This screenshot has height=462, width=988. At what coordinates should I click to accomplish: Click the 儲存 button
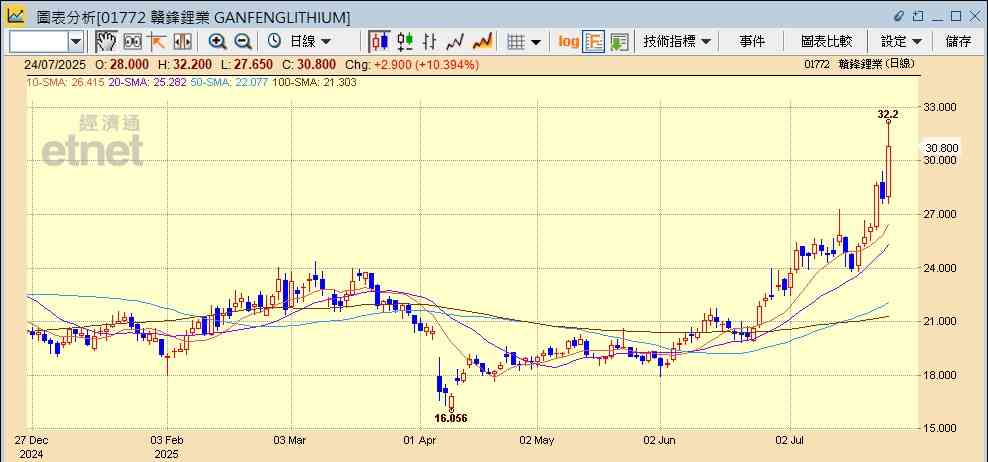958,42
